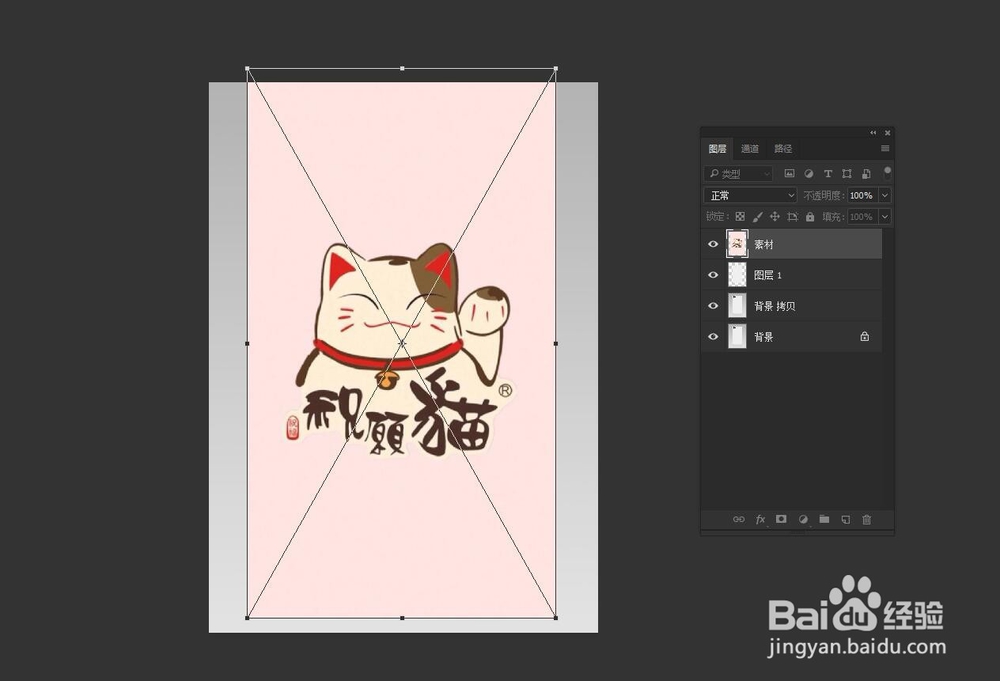The height and width of the screenshot is (681, 1000).
Task: Switch to the 通道 channels tab
Action: tap(750, 149)
